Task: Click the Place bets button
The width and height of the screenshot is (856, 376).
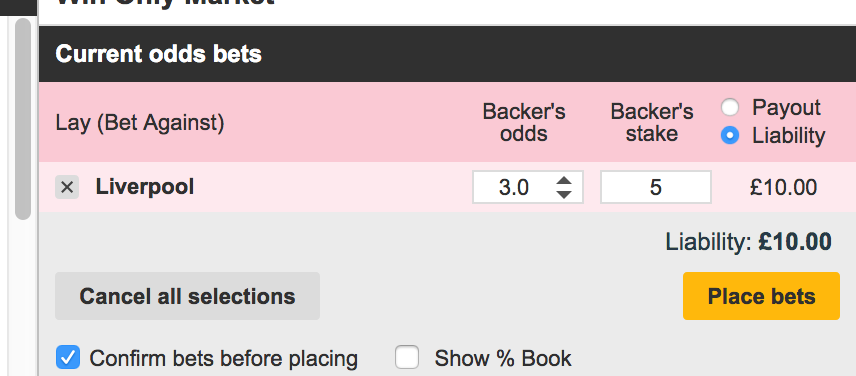Action: pyautogui.click(x=761, y=296)
